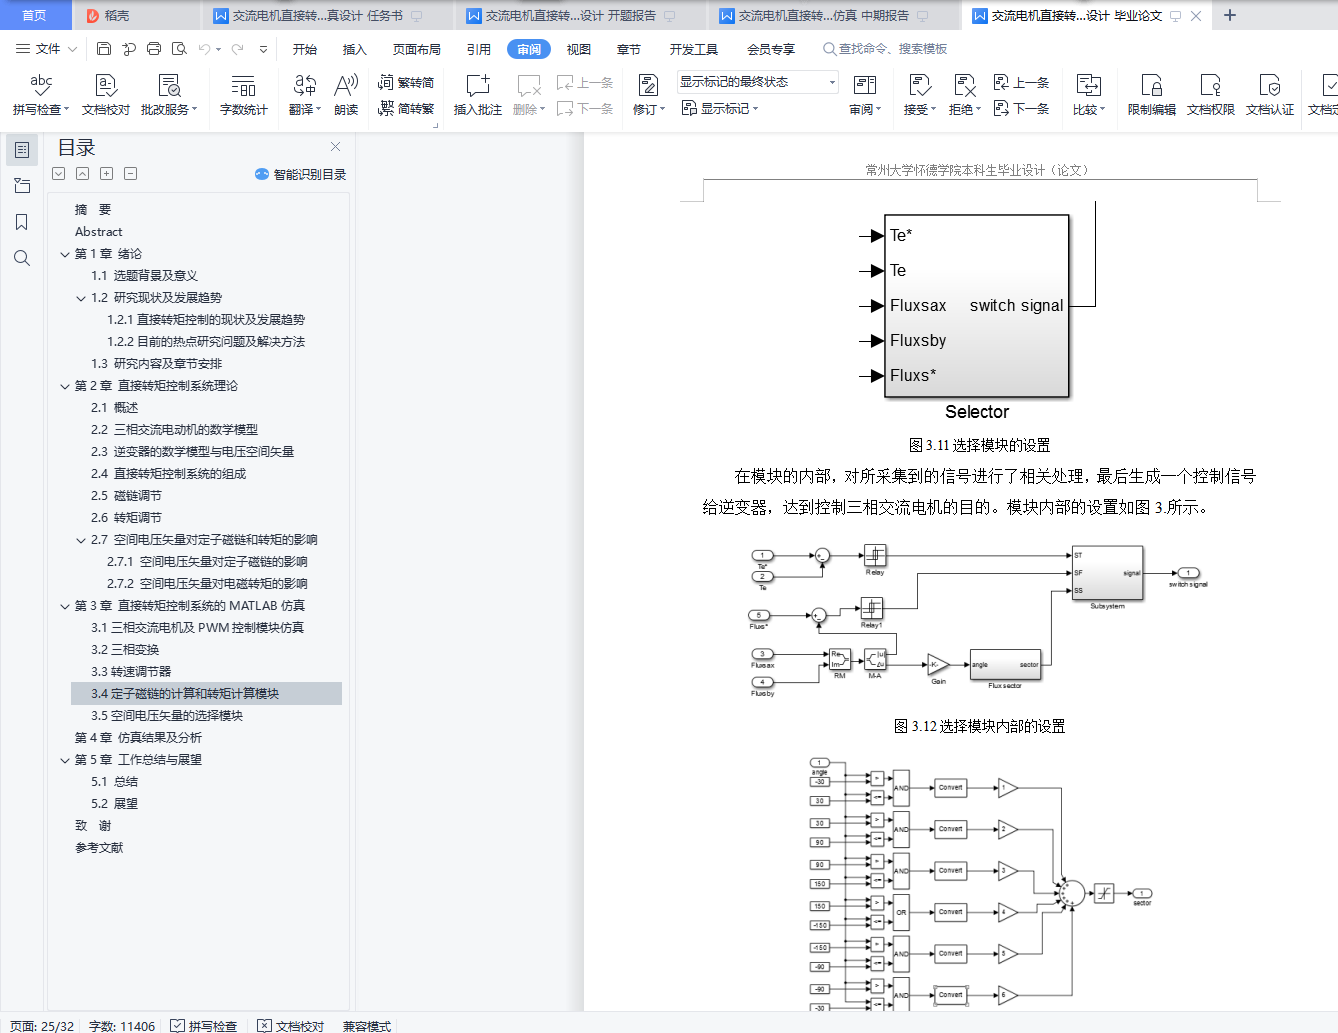Open a new tab with plus button
Image resolution: width=1338 pixels, height=1033 pixels.
coord(1230,15)
